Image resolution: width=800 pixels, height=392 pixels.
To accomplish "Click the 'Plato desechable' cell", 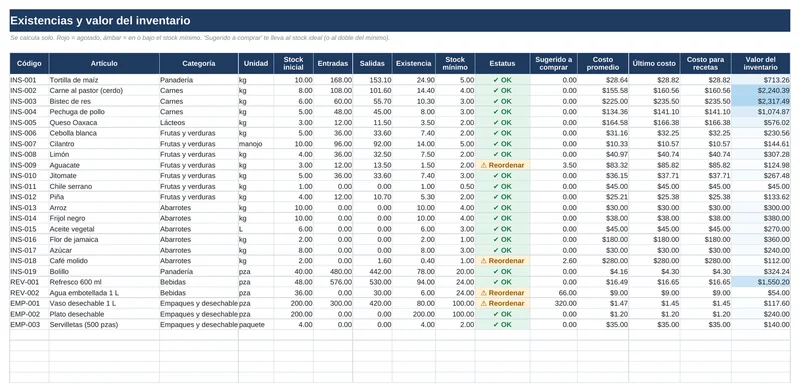I will pos(104,314).
